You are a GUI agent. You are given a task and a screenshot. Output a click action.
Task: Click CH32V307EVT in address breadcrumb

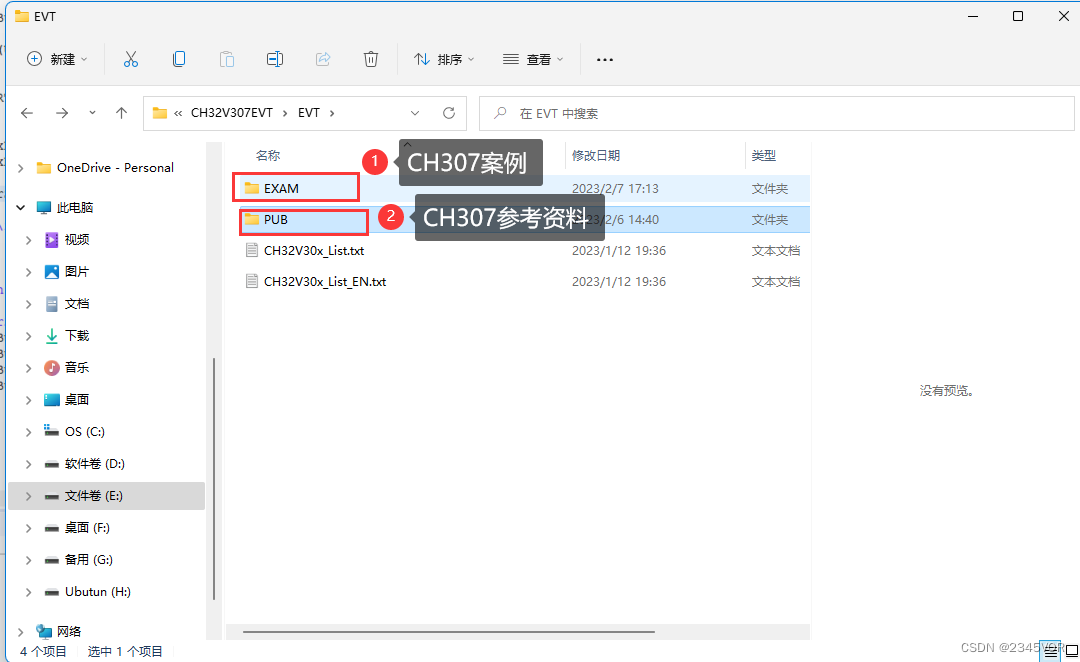click(231, 113)
